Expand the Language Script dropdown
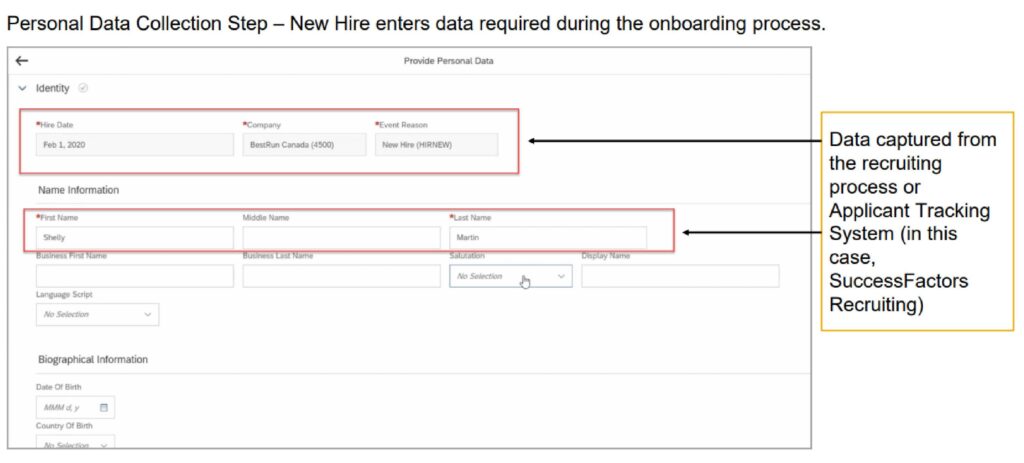The height and width of the screenshot is (463, 1024). pos(97,314)
